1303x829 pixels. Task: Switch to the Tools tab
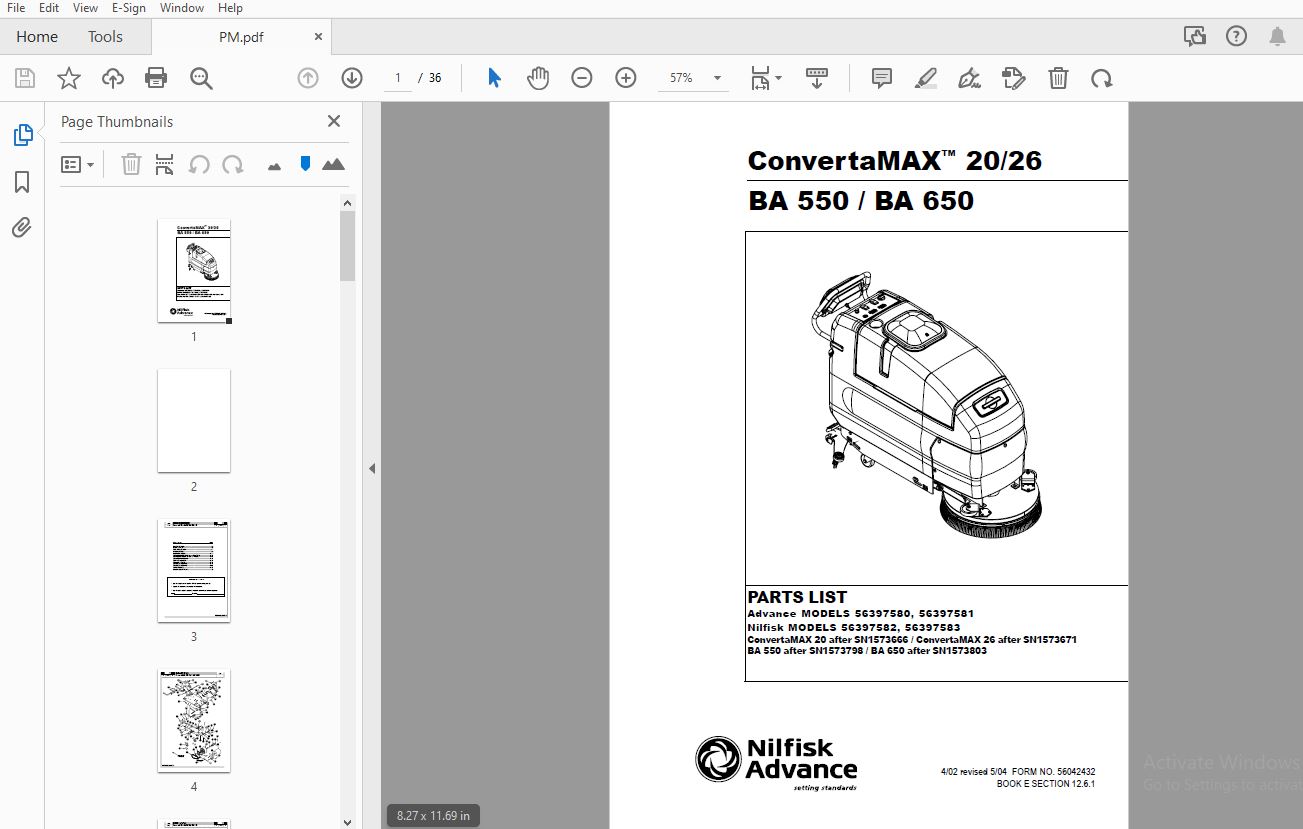105,37
